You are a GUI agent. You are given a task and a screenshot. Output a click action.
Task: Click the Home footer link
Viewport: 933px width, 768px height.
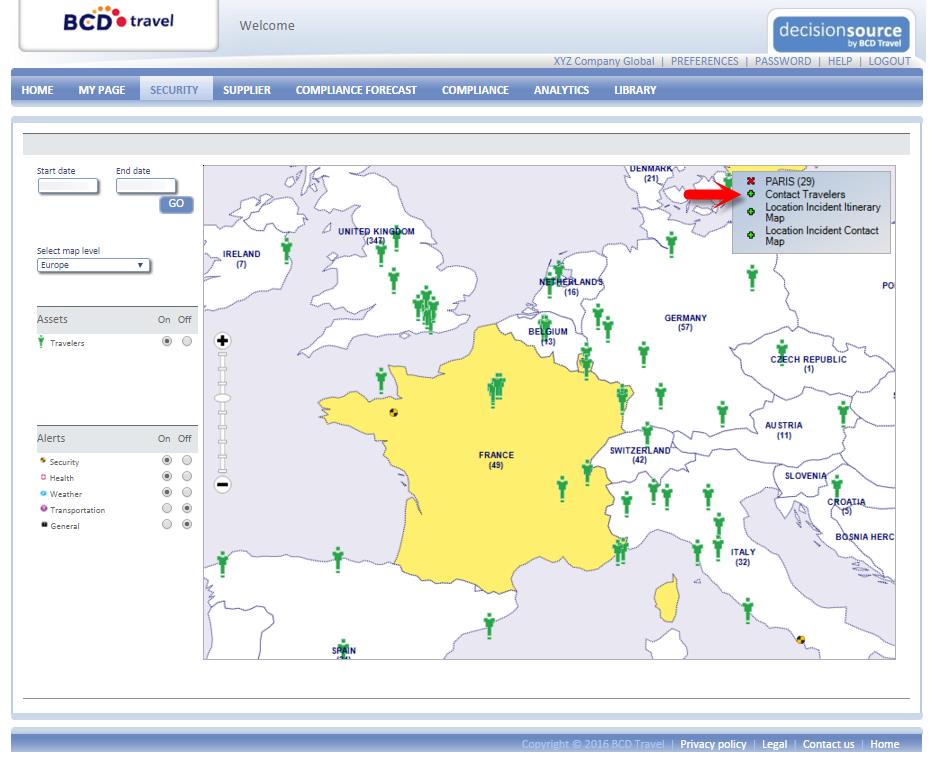[884, 744]
